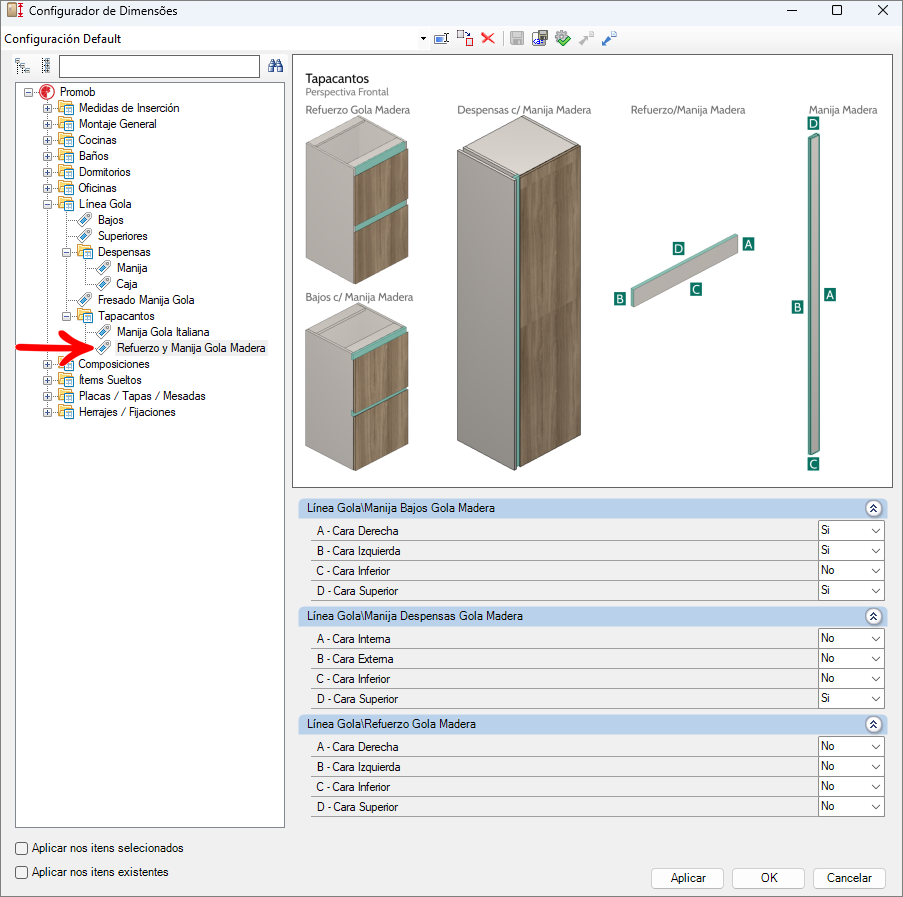Collapse the Promob root node

[x=28, y=92]
